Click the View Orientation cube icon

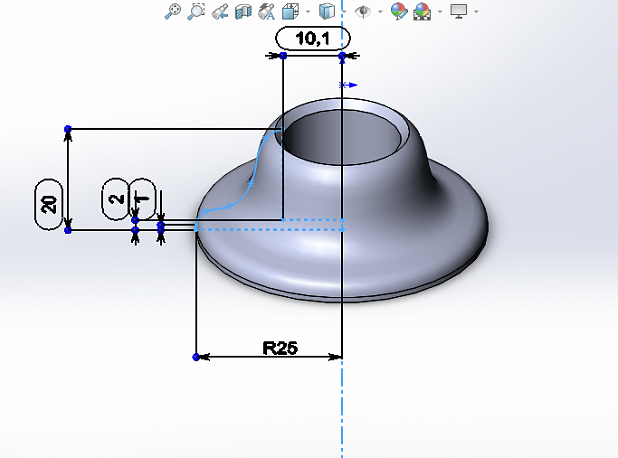click(290, 11)
